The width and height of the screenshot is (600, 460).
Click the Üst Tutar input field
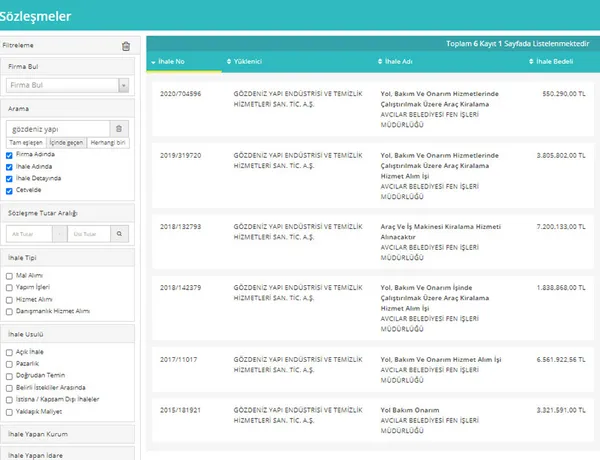click(x=89, y=233)
